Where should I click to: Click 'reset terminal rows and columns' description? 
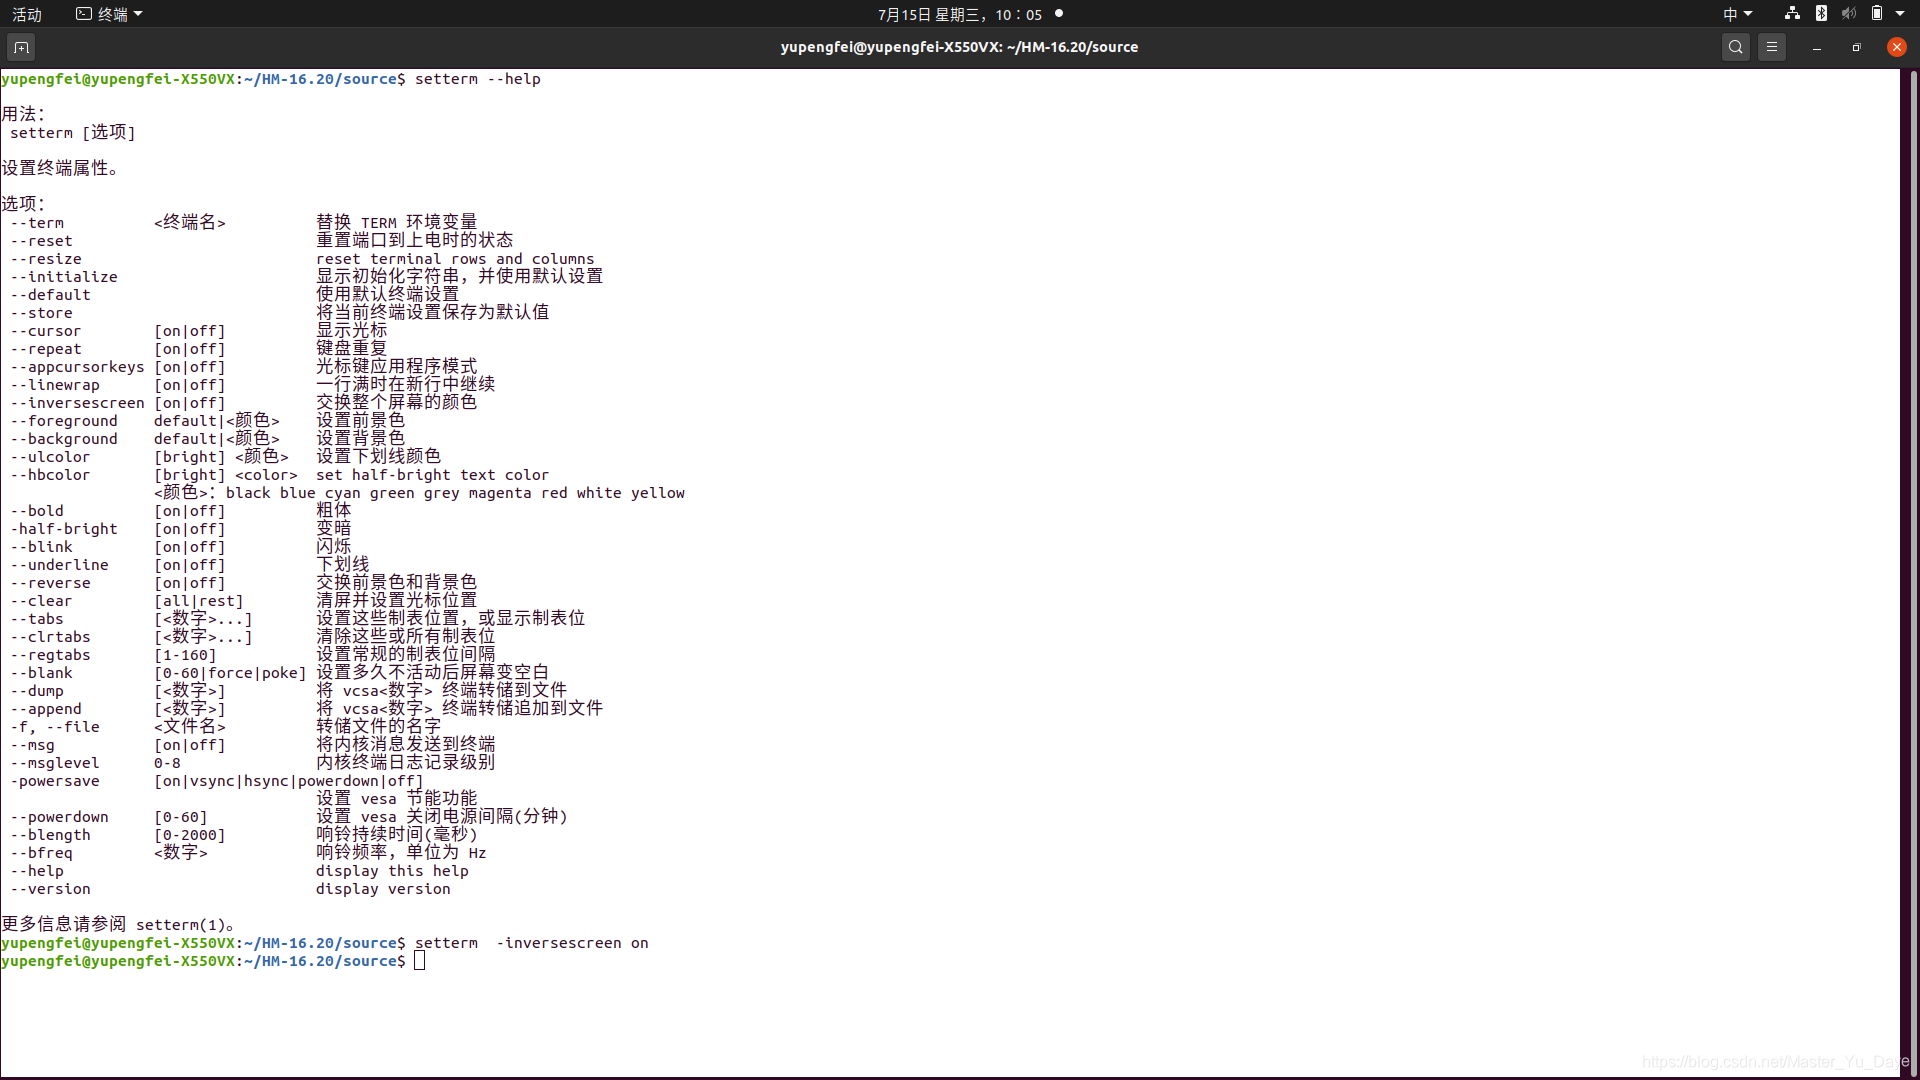455,259
